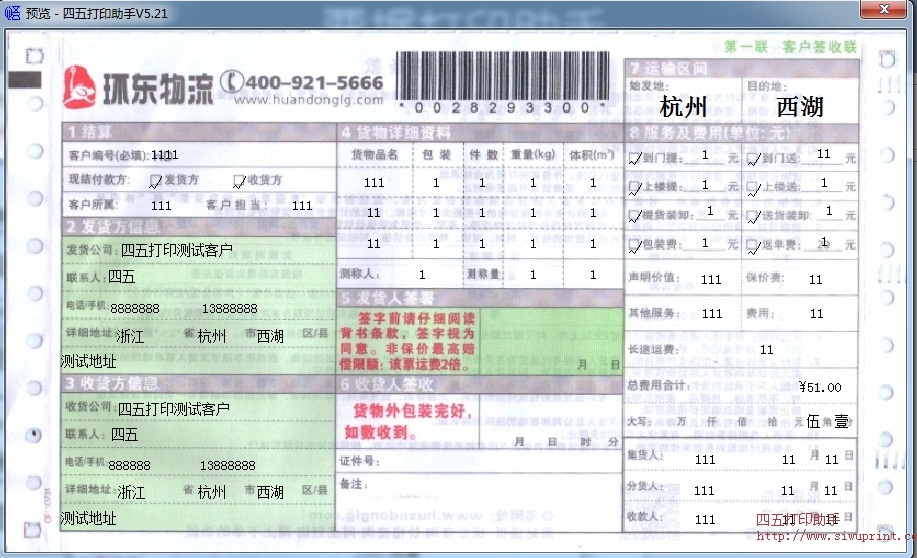Click the sender province 浙江

click(x=130, y=336)
